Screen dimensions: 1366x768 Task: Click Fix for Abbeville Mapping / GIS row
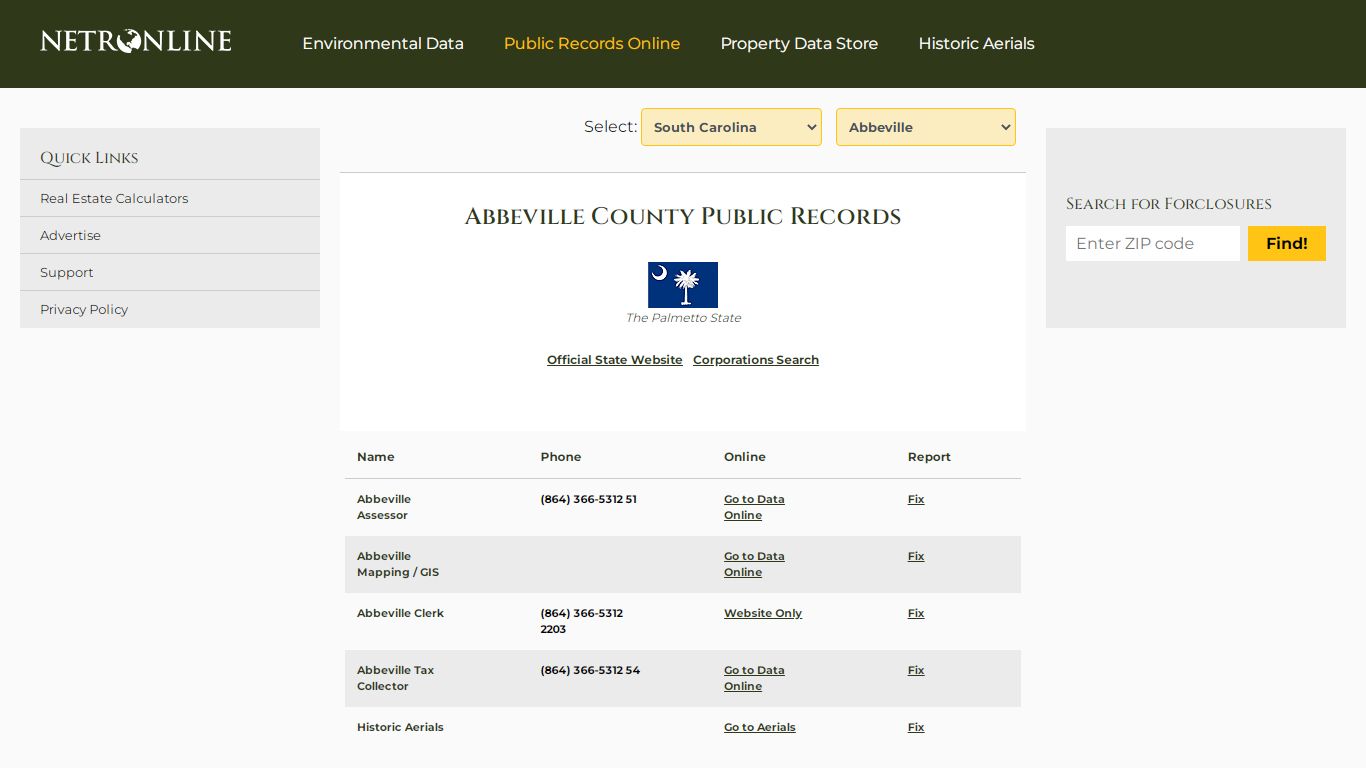tap(916, 556)
